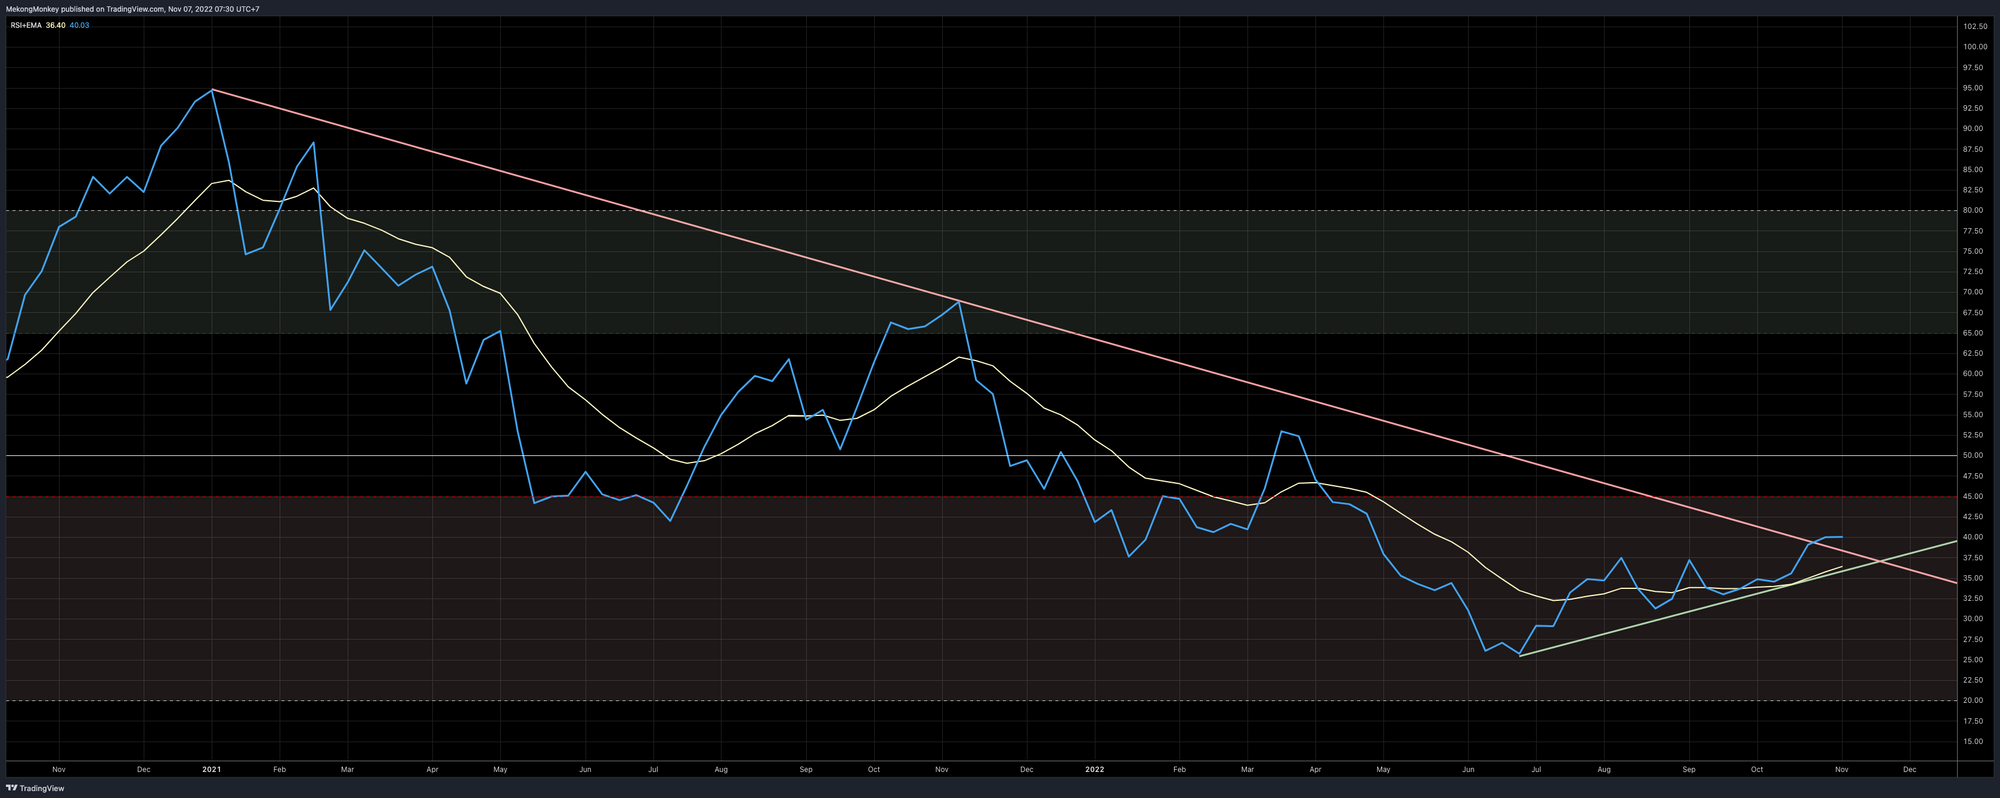Screen dimensions: 2000x798
Task: Click the 85.00 price scale label
Action: click(x=1973, y=170)
